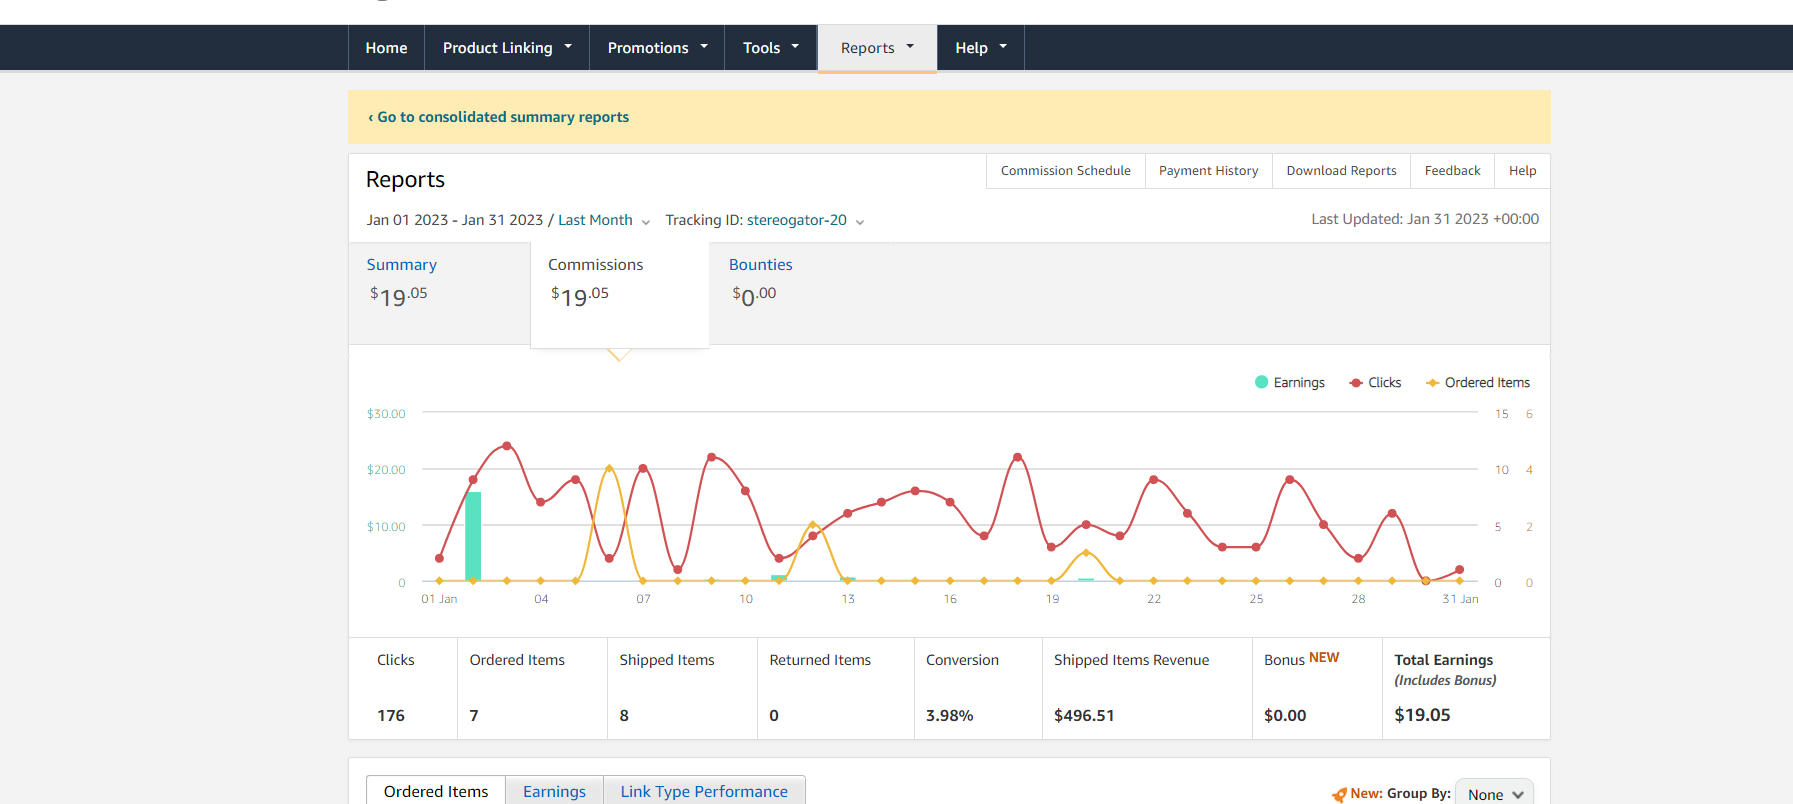Click Last Updated Jan 31 2023 text
The width and height of the screenshot is (1793, 804).
tap(1425, 219)
